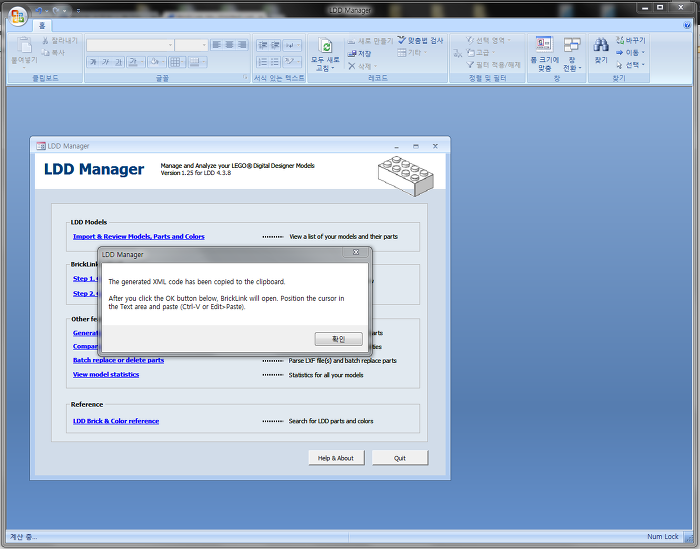Click the Save record (저장) button
The width and height of the screenshot is (700, 549).
coord(359,54)
